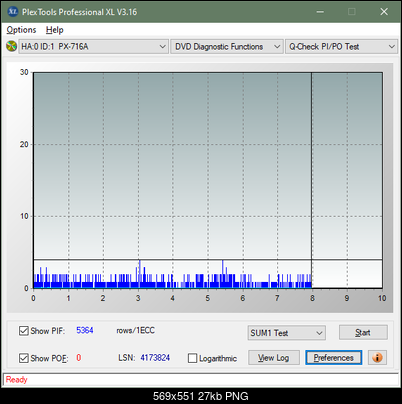Open the Options menu
Screen dimensions: 402x404
click(x=21, y=30)
